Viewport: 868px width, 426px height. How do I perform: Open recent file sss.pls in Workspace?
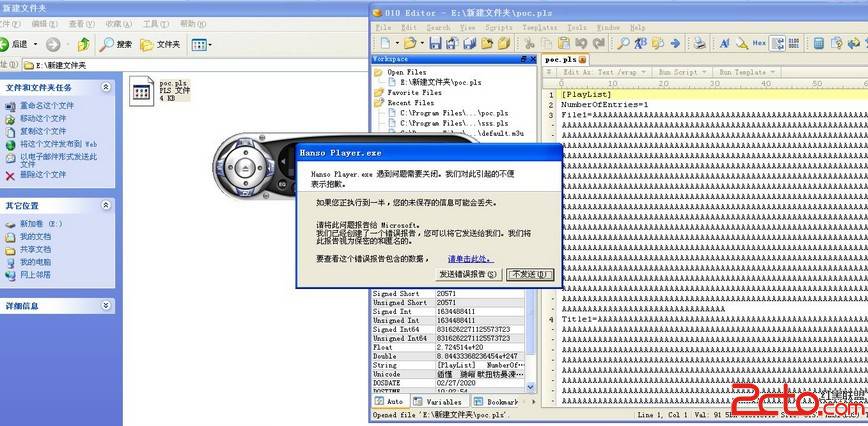(454, 123)
